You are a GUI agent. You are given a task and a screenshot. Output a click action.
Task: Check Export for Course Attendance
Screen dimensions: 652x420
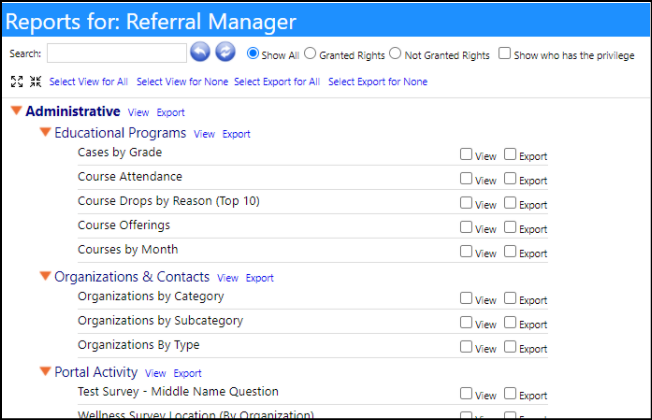point(510,178)
